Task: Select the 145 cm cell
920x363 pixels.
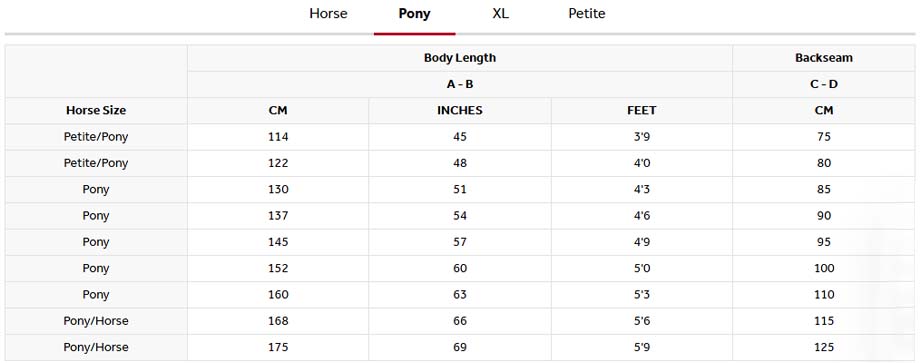Action: 278,242
